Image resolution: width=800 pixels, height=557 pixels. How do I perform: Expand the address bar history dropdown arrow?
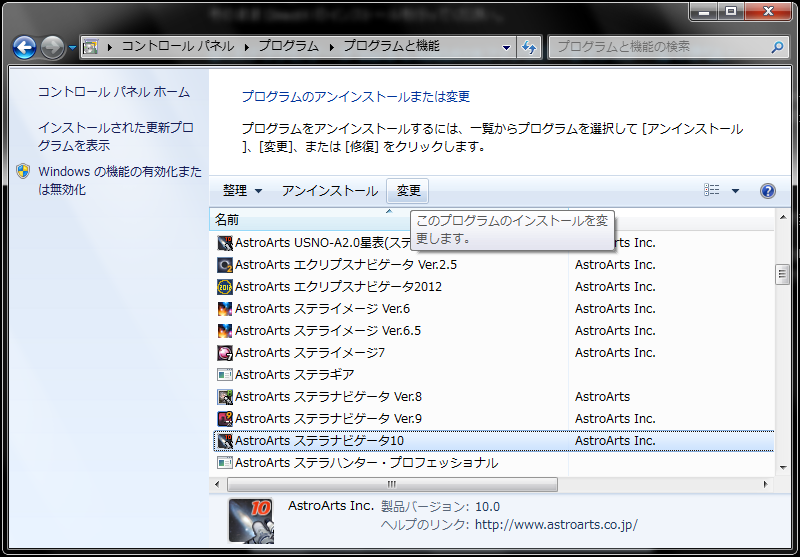(x=506, y=47)
